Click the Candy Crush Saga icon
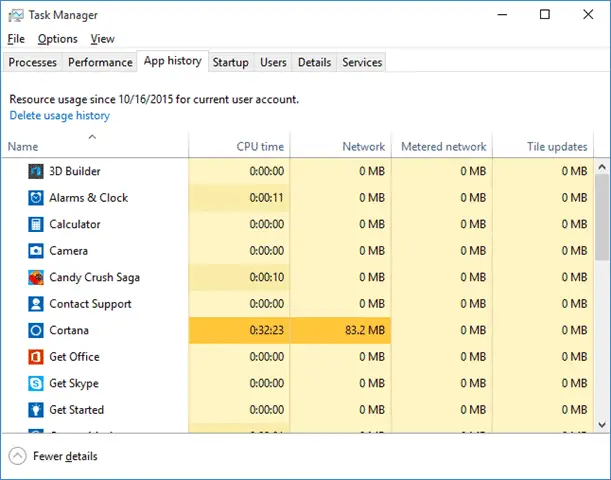 point(36,277)
